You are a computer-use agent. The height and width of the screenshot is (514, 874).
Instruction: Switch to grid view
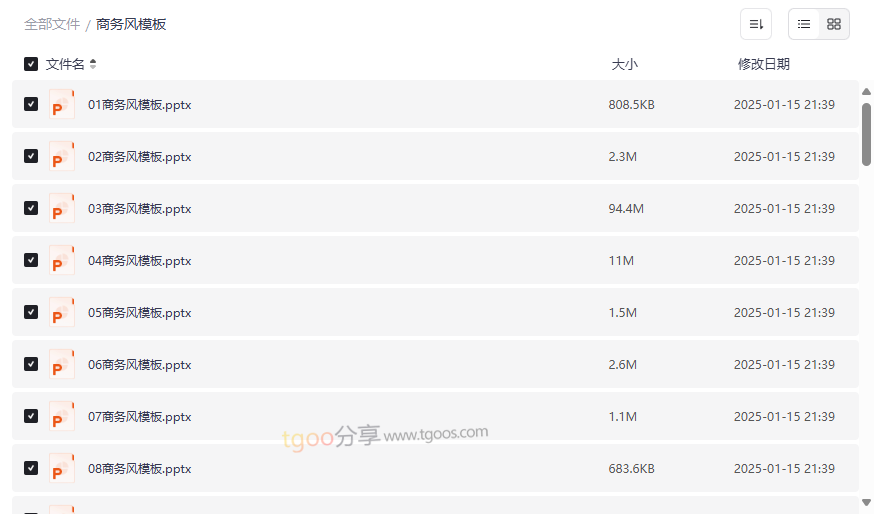point(834,24)
